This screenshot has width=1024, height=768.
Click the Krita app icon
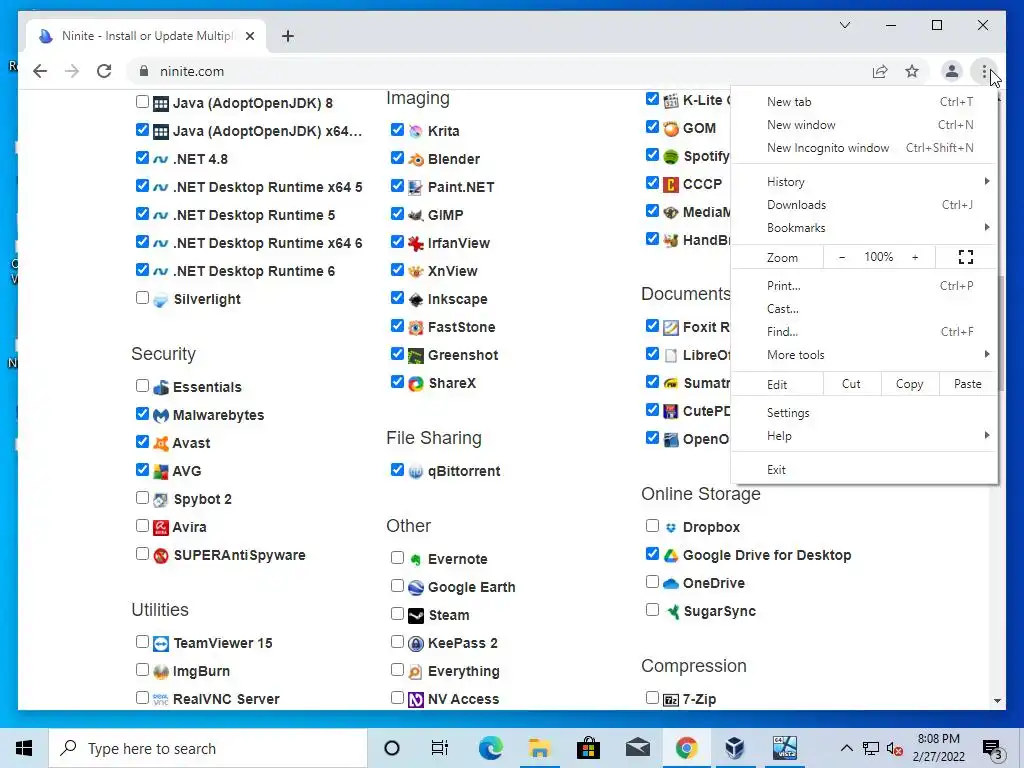[415, 131]
